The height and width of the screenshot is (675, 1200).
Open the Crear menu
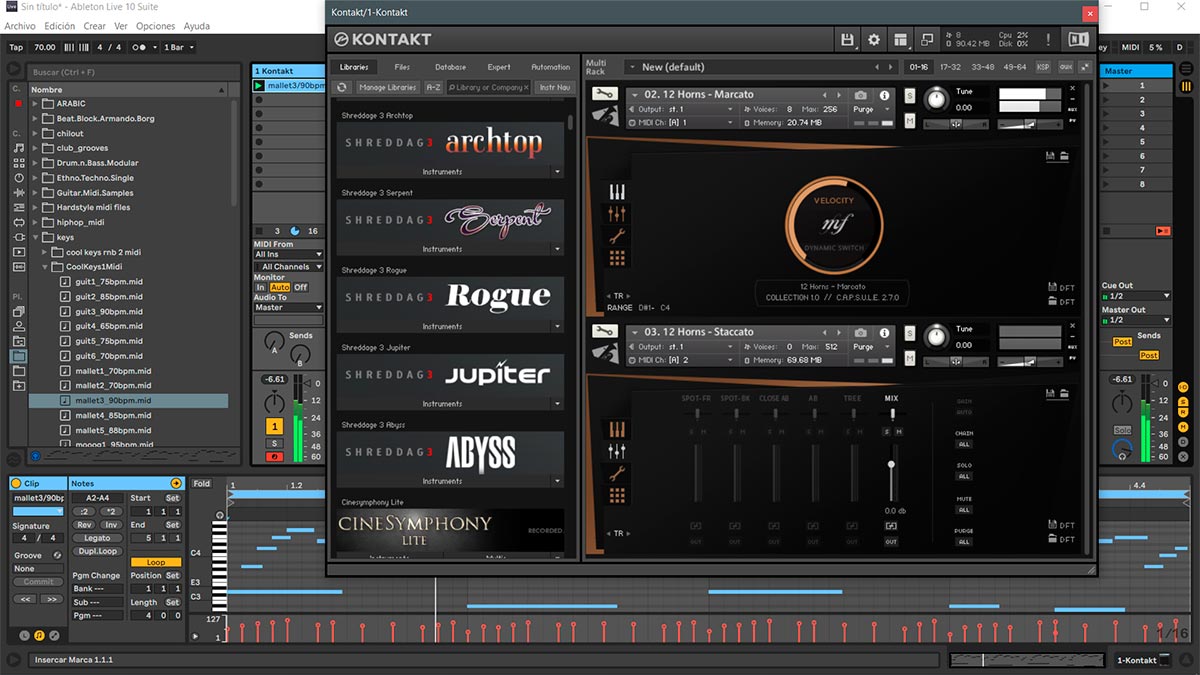point(95,26)
